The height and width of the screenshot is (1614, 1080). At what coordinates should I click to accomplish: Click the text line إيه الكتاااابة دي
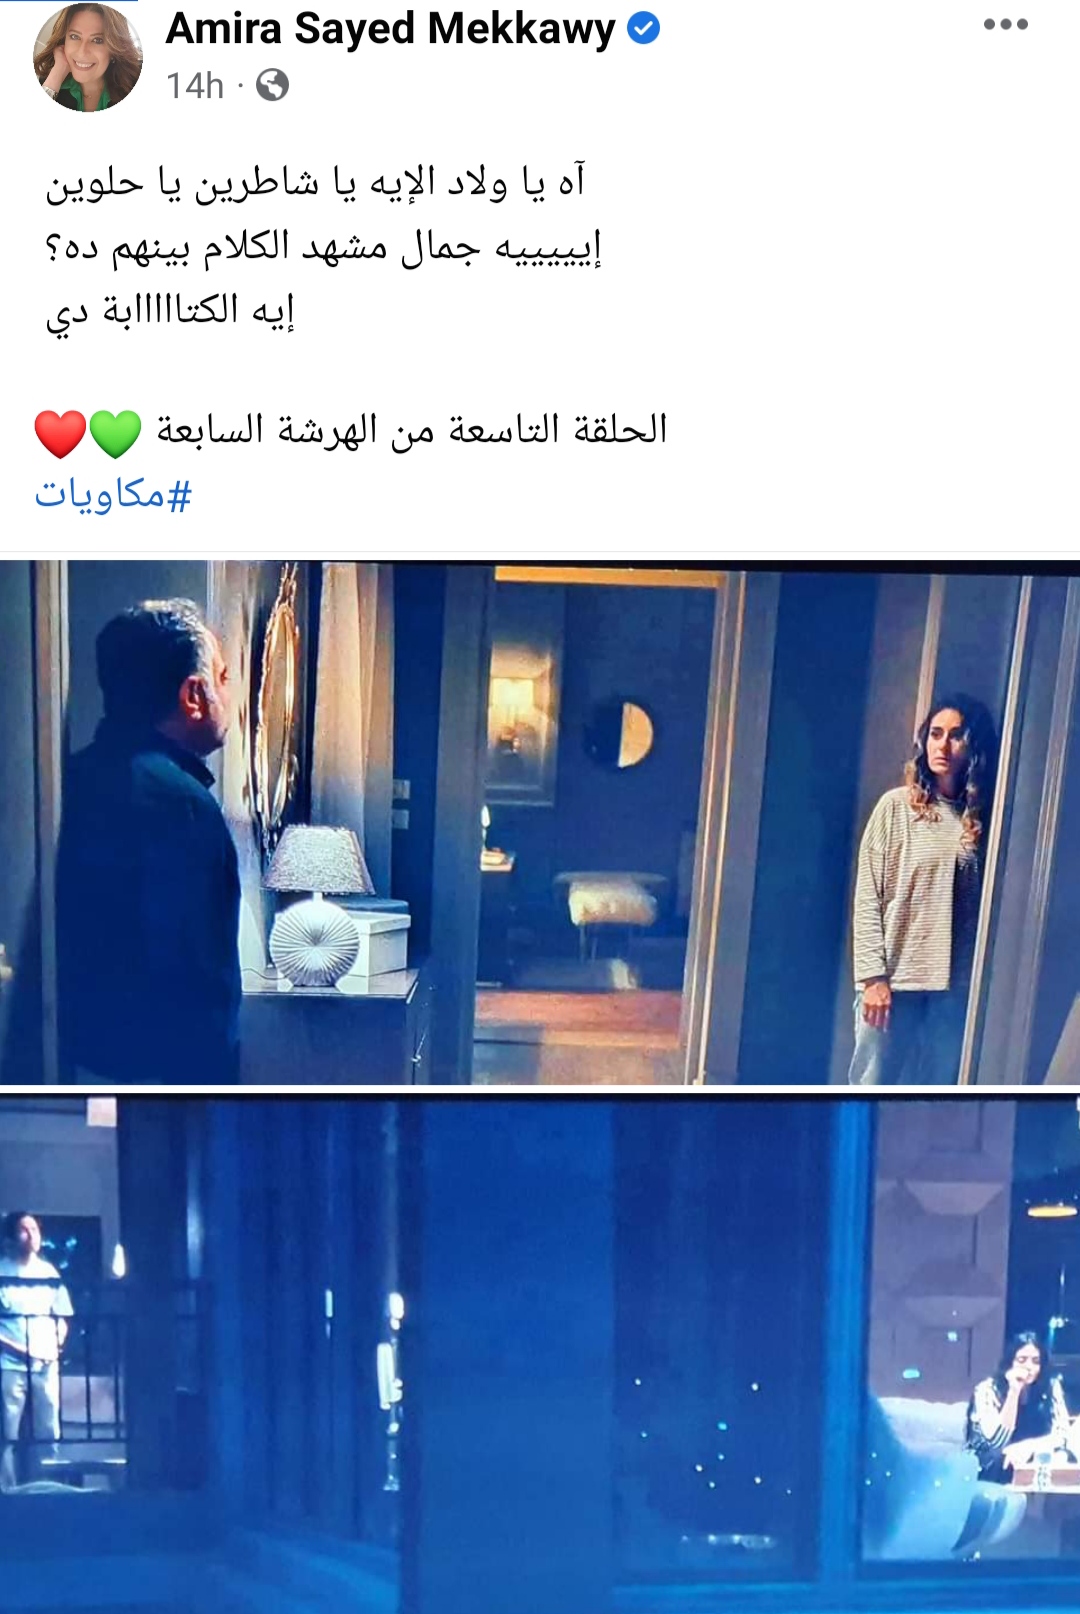click(x=170, y=310)
